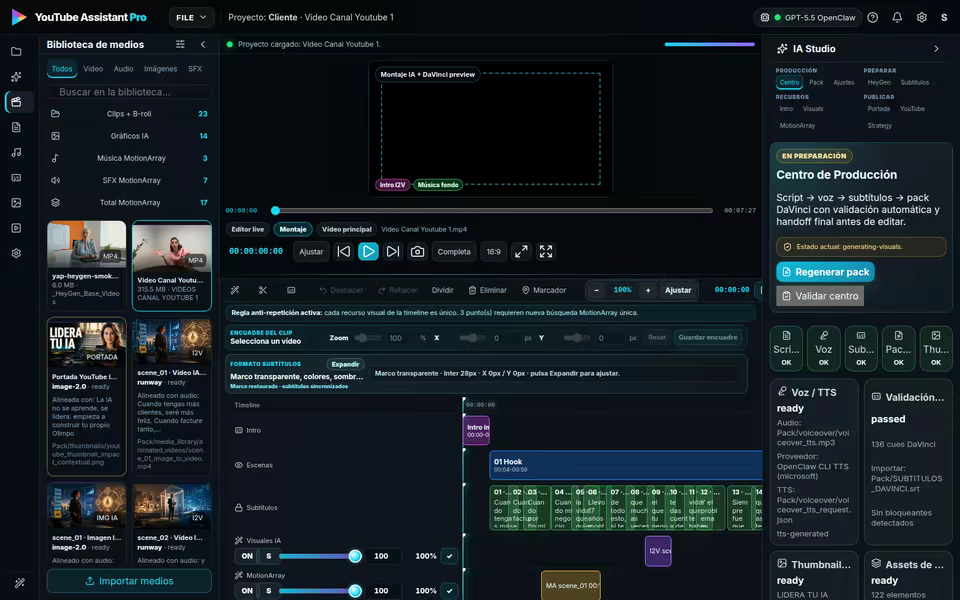Toggle the MotionArray checkmark box
This screenshot has width=960, height=600.
[x=449, y=591]
